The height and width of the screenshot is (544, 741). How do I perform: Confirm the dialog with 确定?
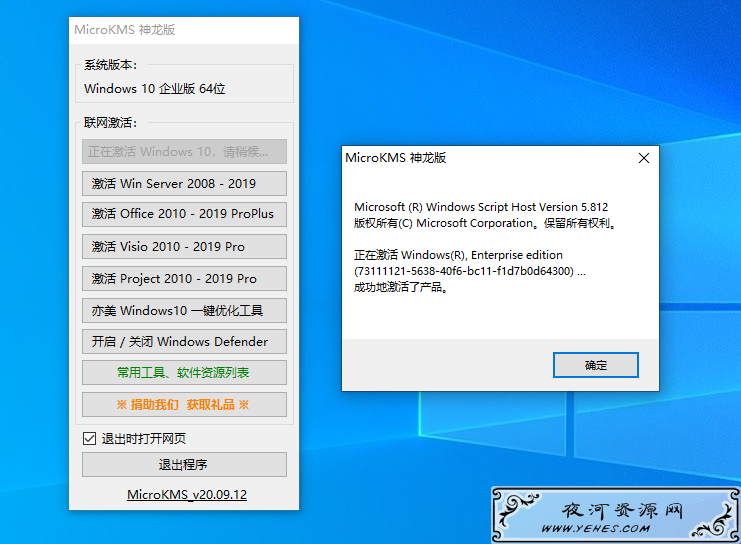click(x=595, y=365)
